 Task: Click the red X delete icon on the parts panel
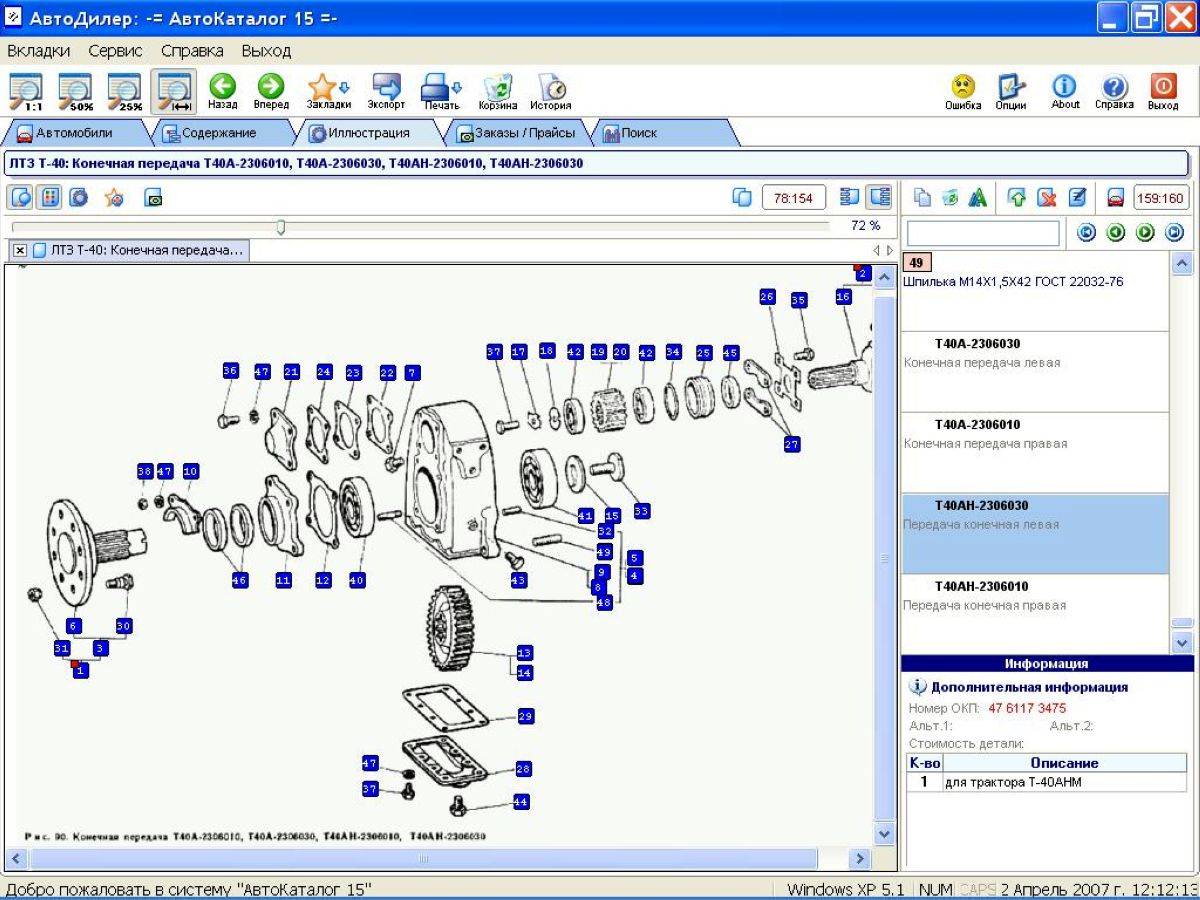pyautogui.click(x=1047, y=198)
